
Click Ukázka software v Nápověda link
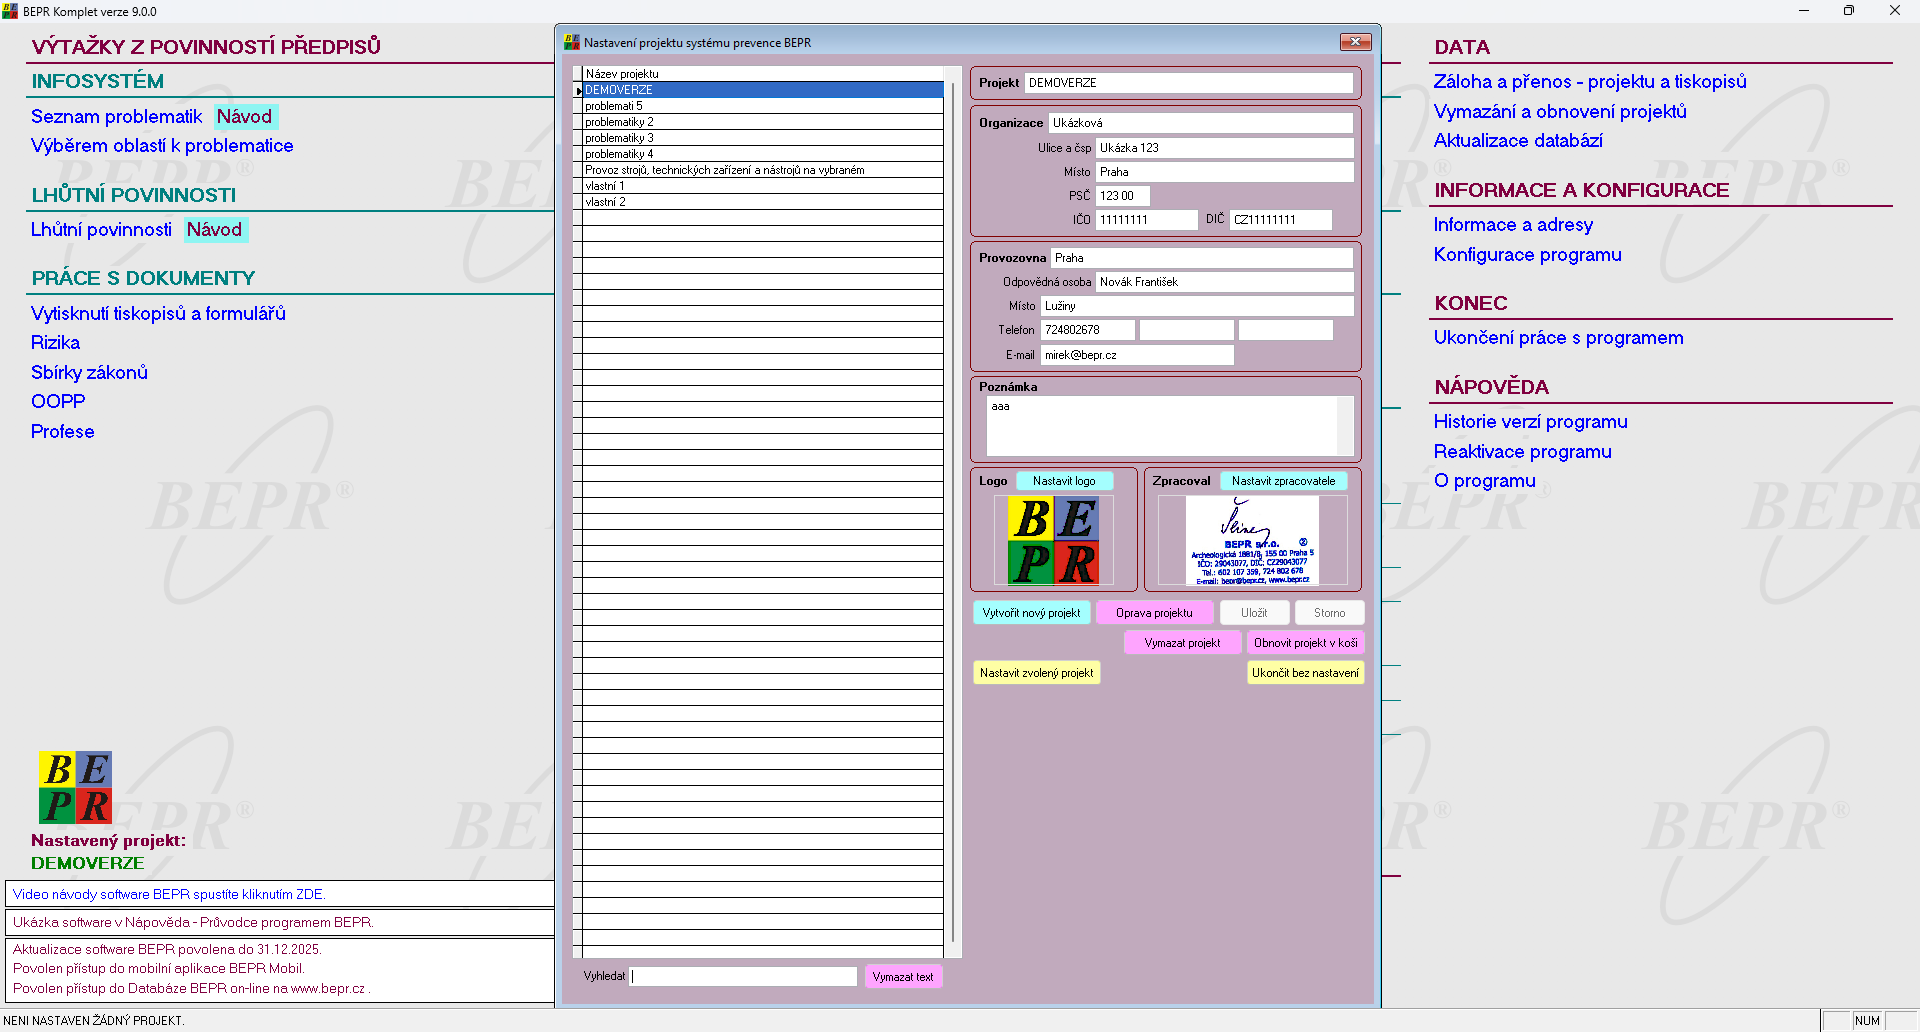(193, 922)
